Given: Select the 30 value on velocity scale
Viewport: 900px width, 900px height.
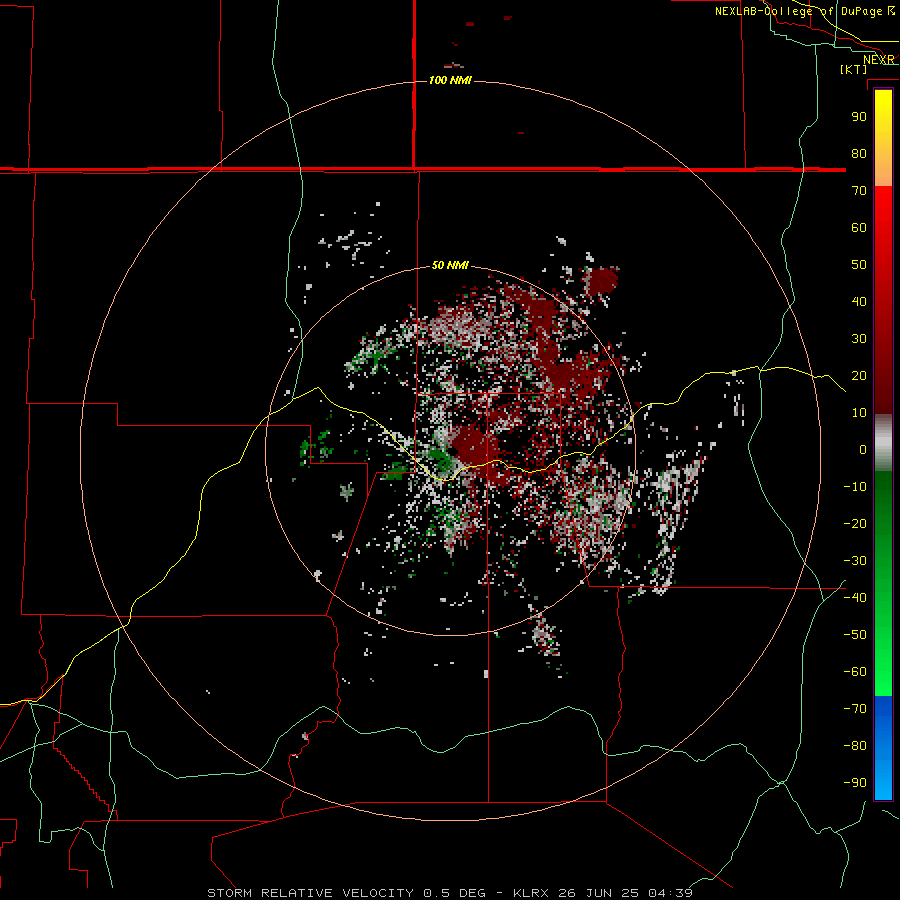Looking at the screenshot, I should (859, 339).
